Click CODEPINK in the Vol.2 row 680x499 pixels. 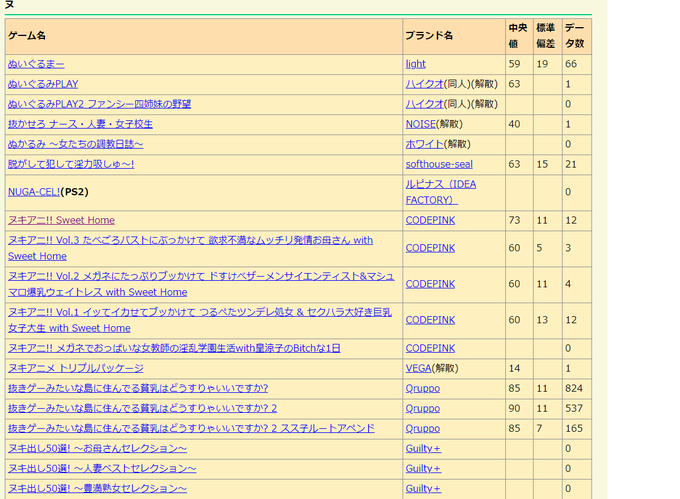pos(430,284)
